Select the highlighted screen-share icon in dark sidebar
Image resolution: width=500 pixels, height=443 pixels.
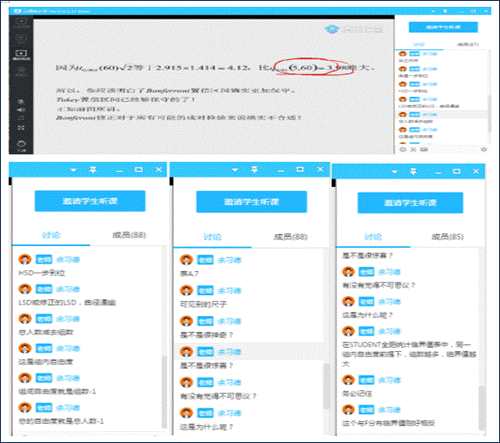[21, 54]
